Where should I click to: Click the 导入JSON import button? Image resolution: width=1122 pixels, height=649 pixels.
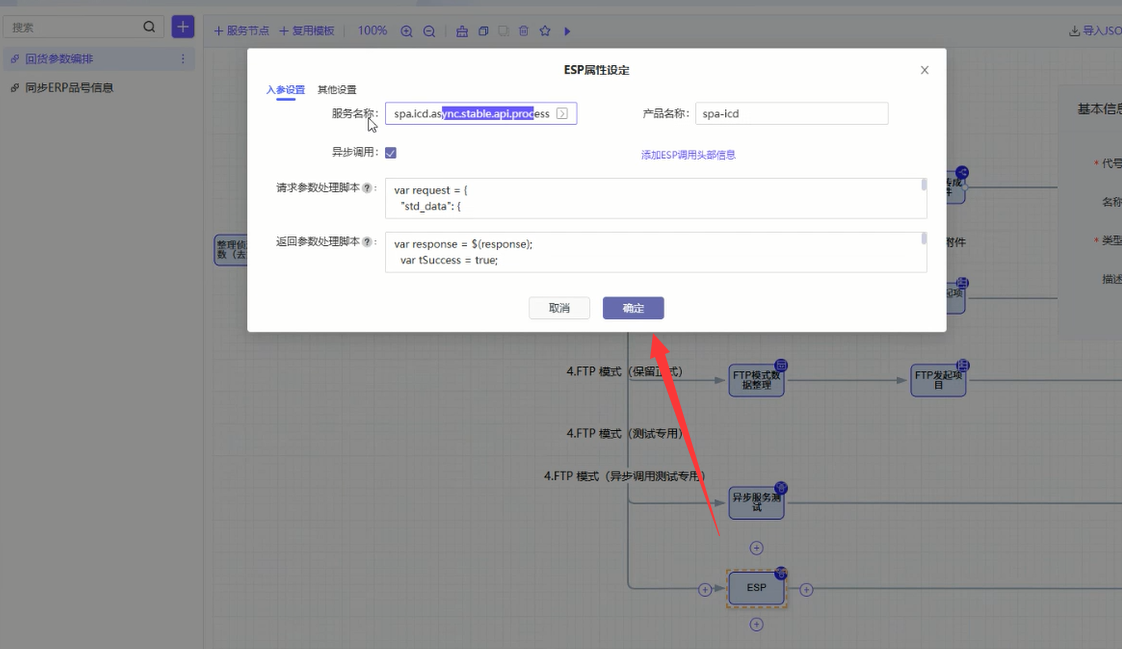tap(1095, 31)
